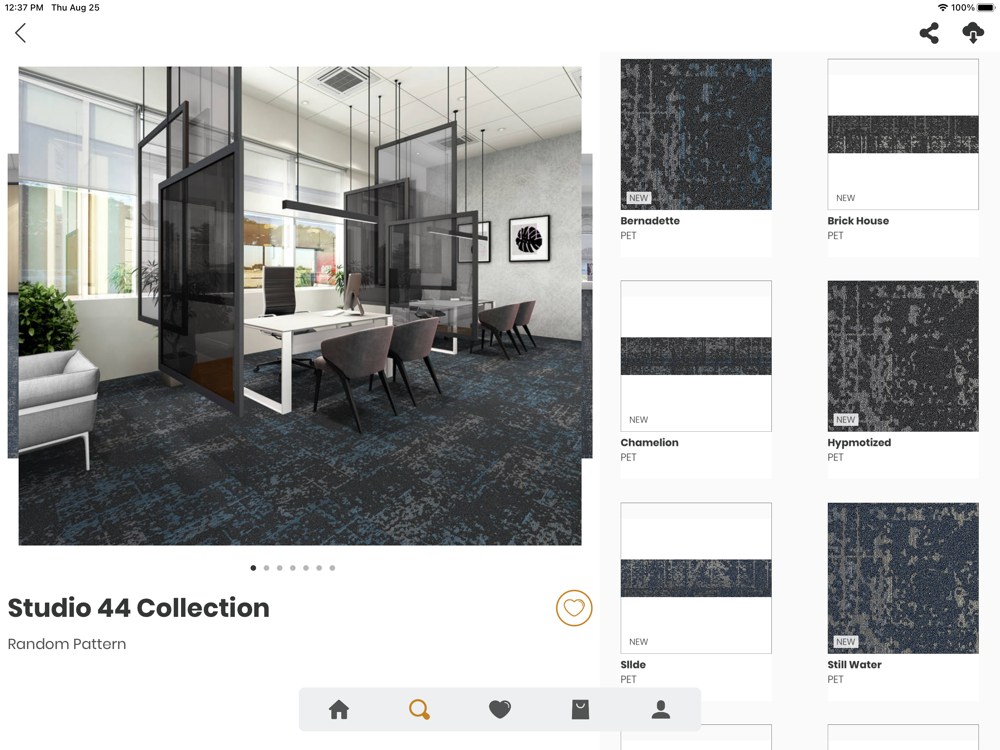Click the Slide product name

coord(633,665)
